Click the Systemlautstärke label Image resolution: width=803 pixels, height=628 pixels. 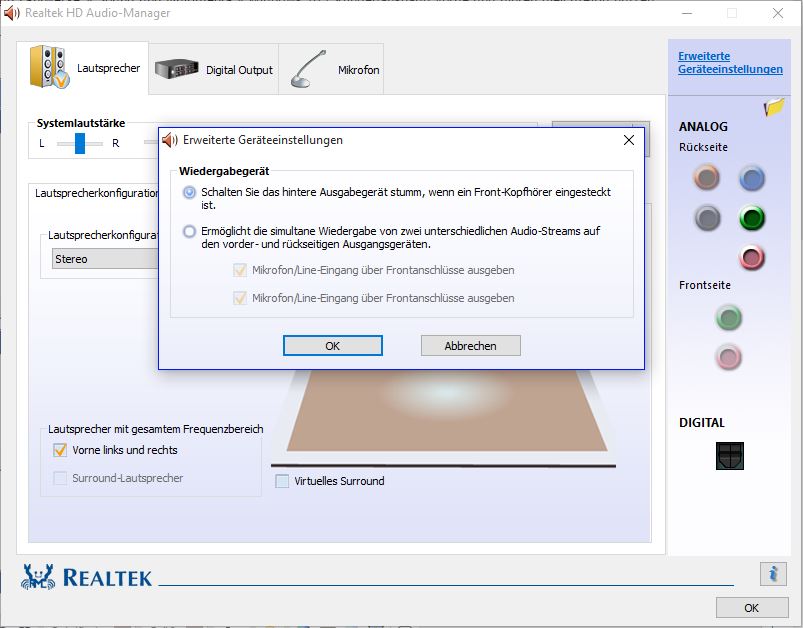point(81,123)
